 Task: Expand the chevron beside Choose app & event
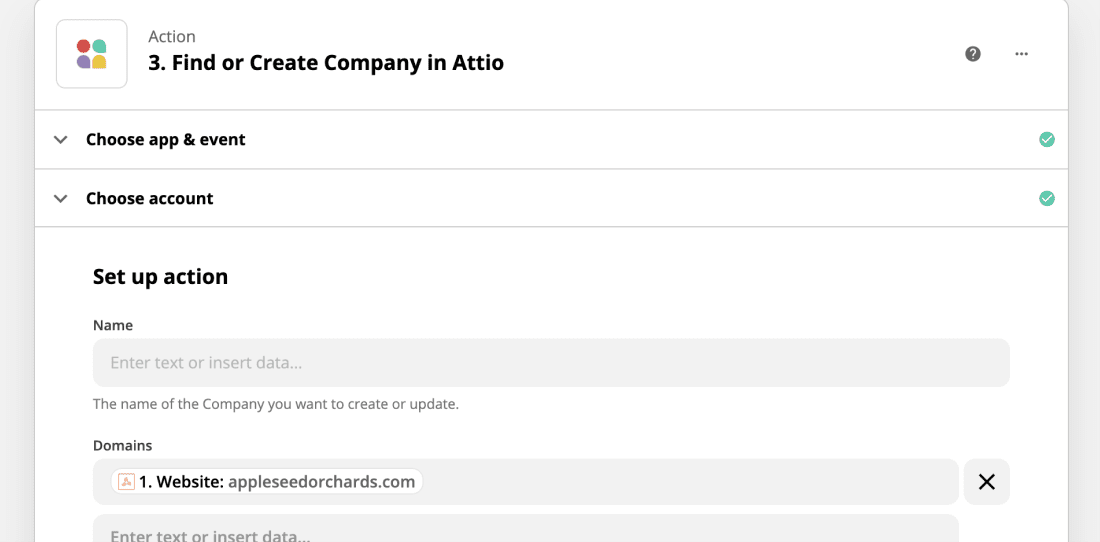click(x=61, y=140)
